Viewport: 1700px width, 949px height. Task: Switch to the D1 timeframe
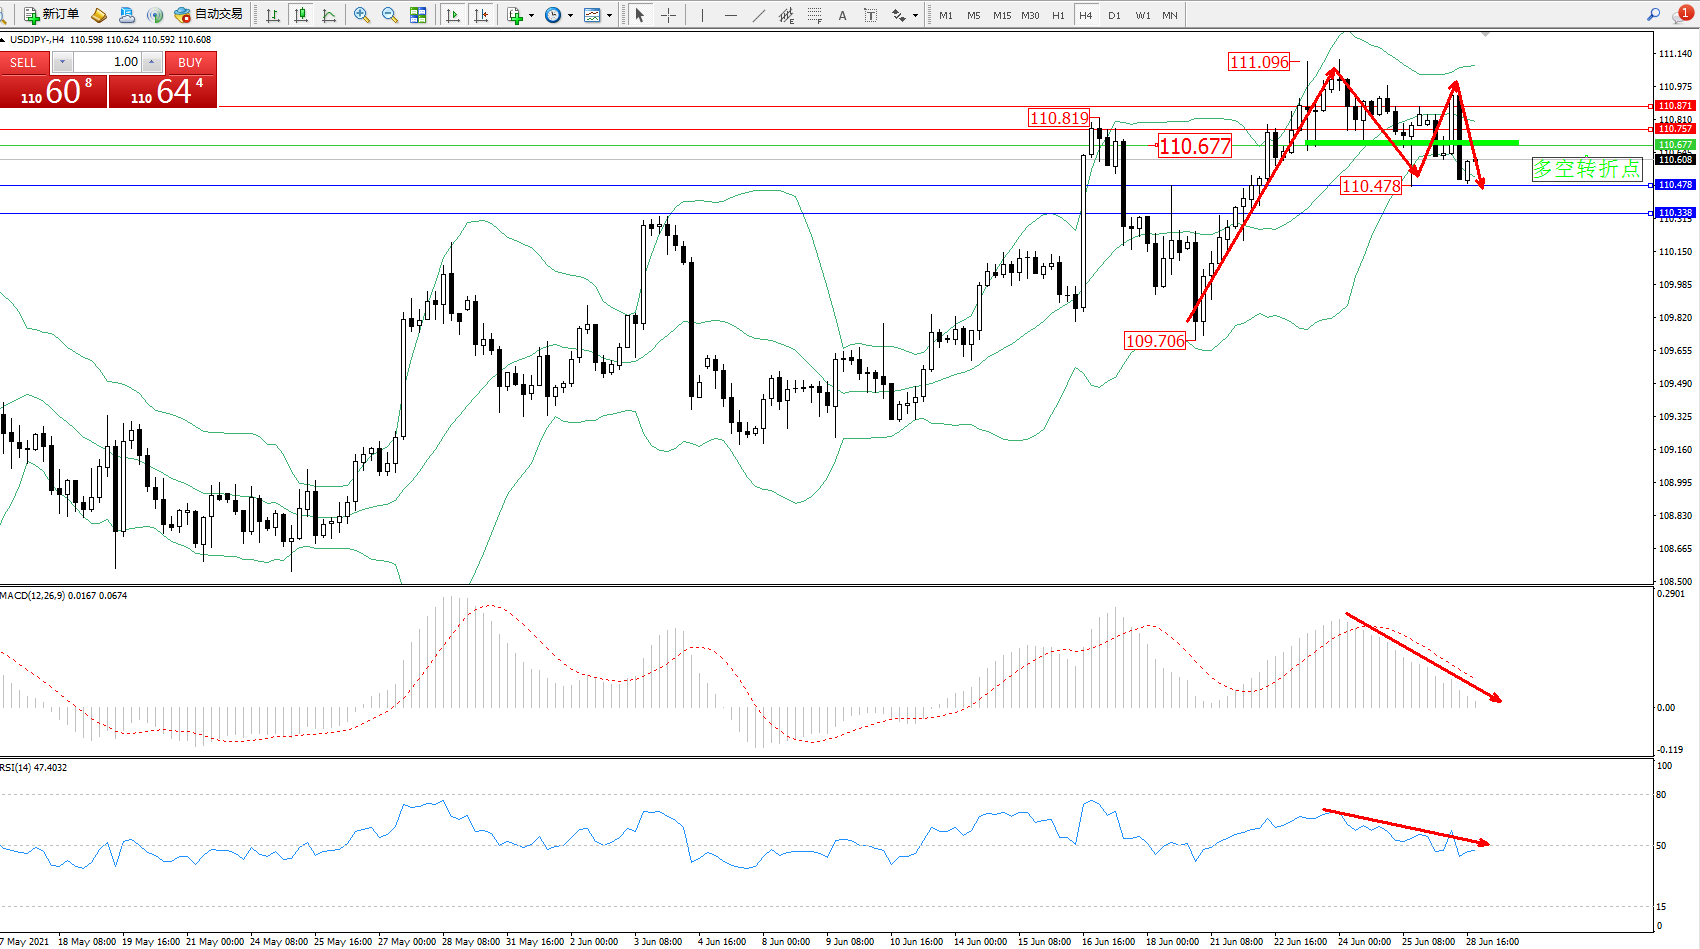(x=1114, y=15)
